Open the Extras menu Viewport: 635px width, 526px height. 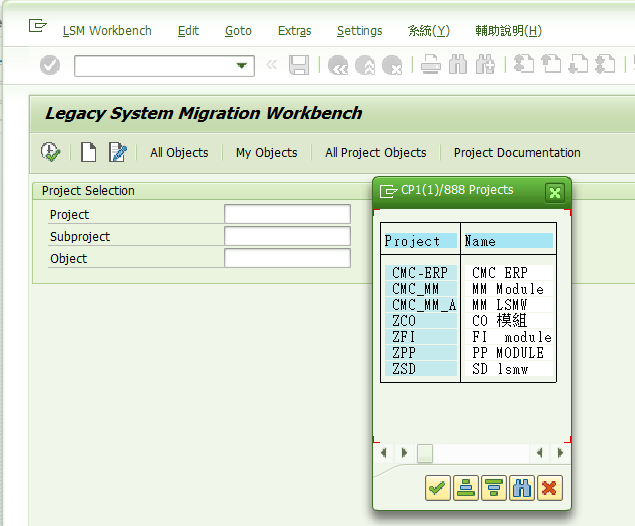(x=294, y=31)
